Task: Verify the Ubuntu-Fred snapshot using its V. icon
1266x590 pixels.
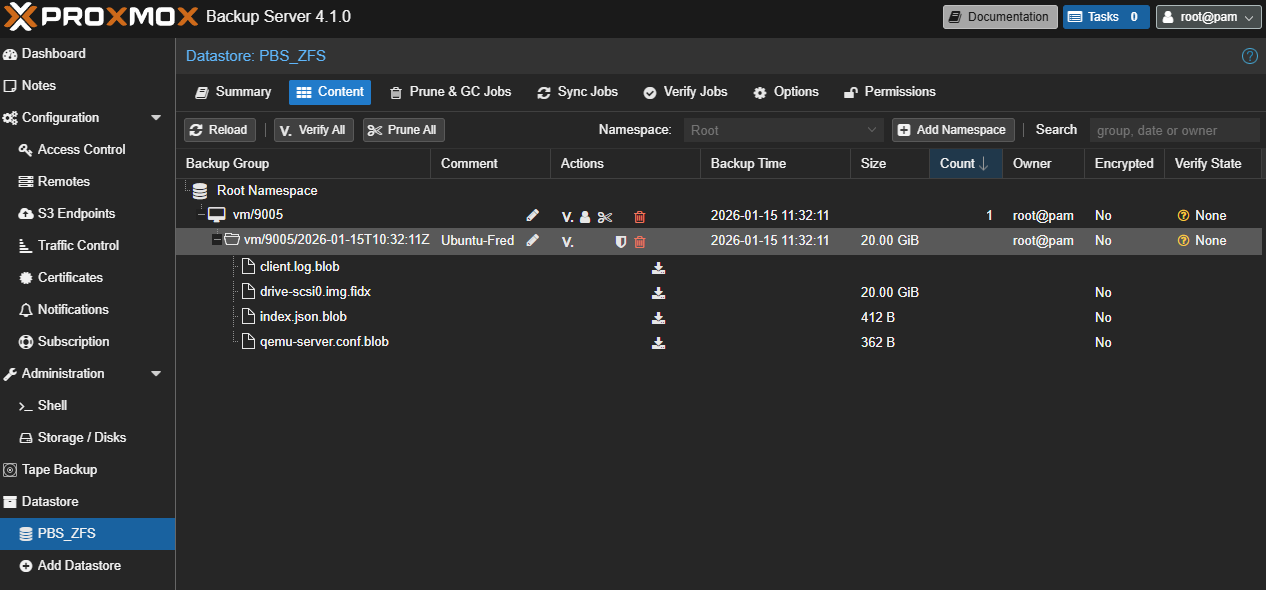Action: point(567,241)
